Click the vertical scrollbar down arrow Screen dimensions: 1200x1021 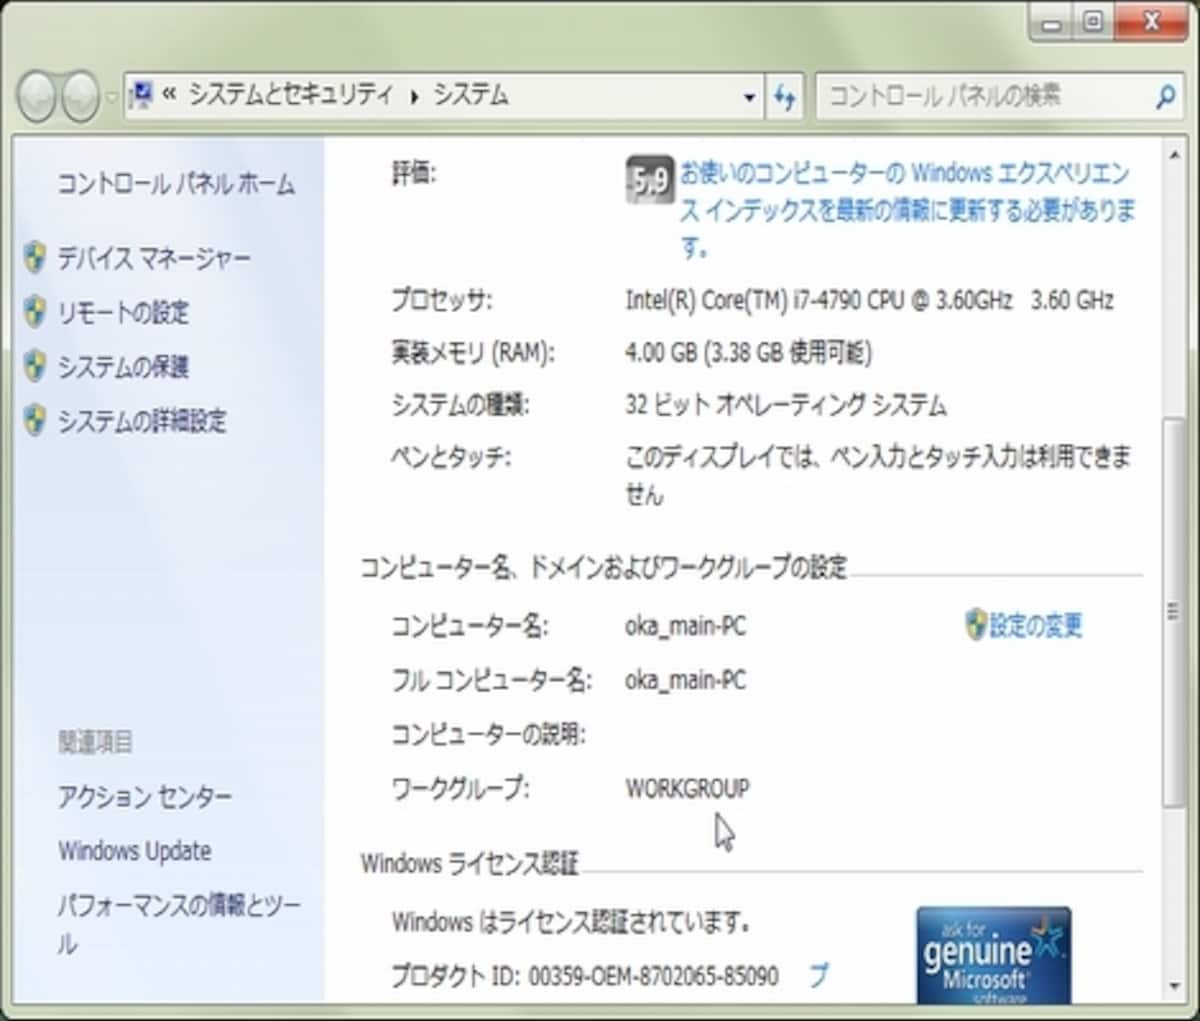click(1174, 988)
